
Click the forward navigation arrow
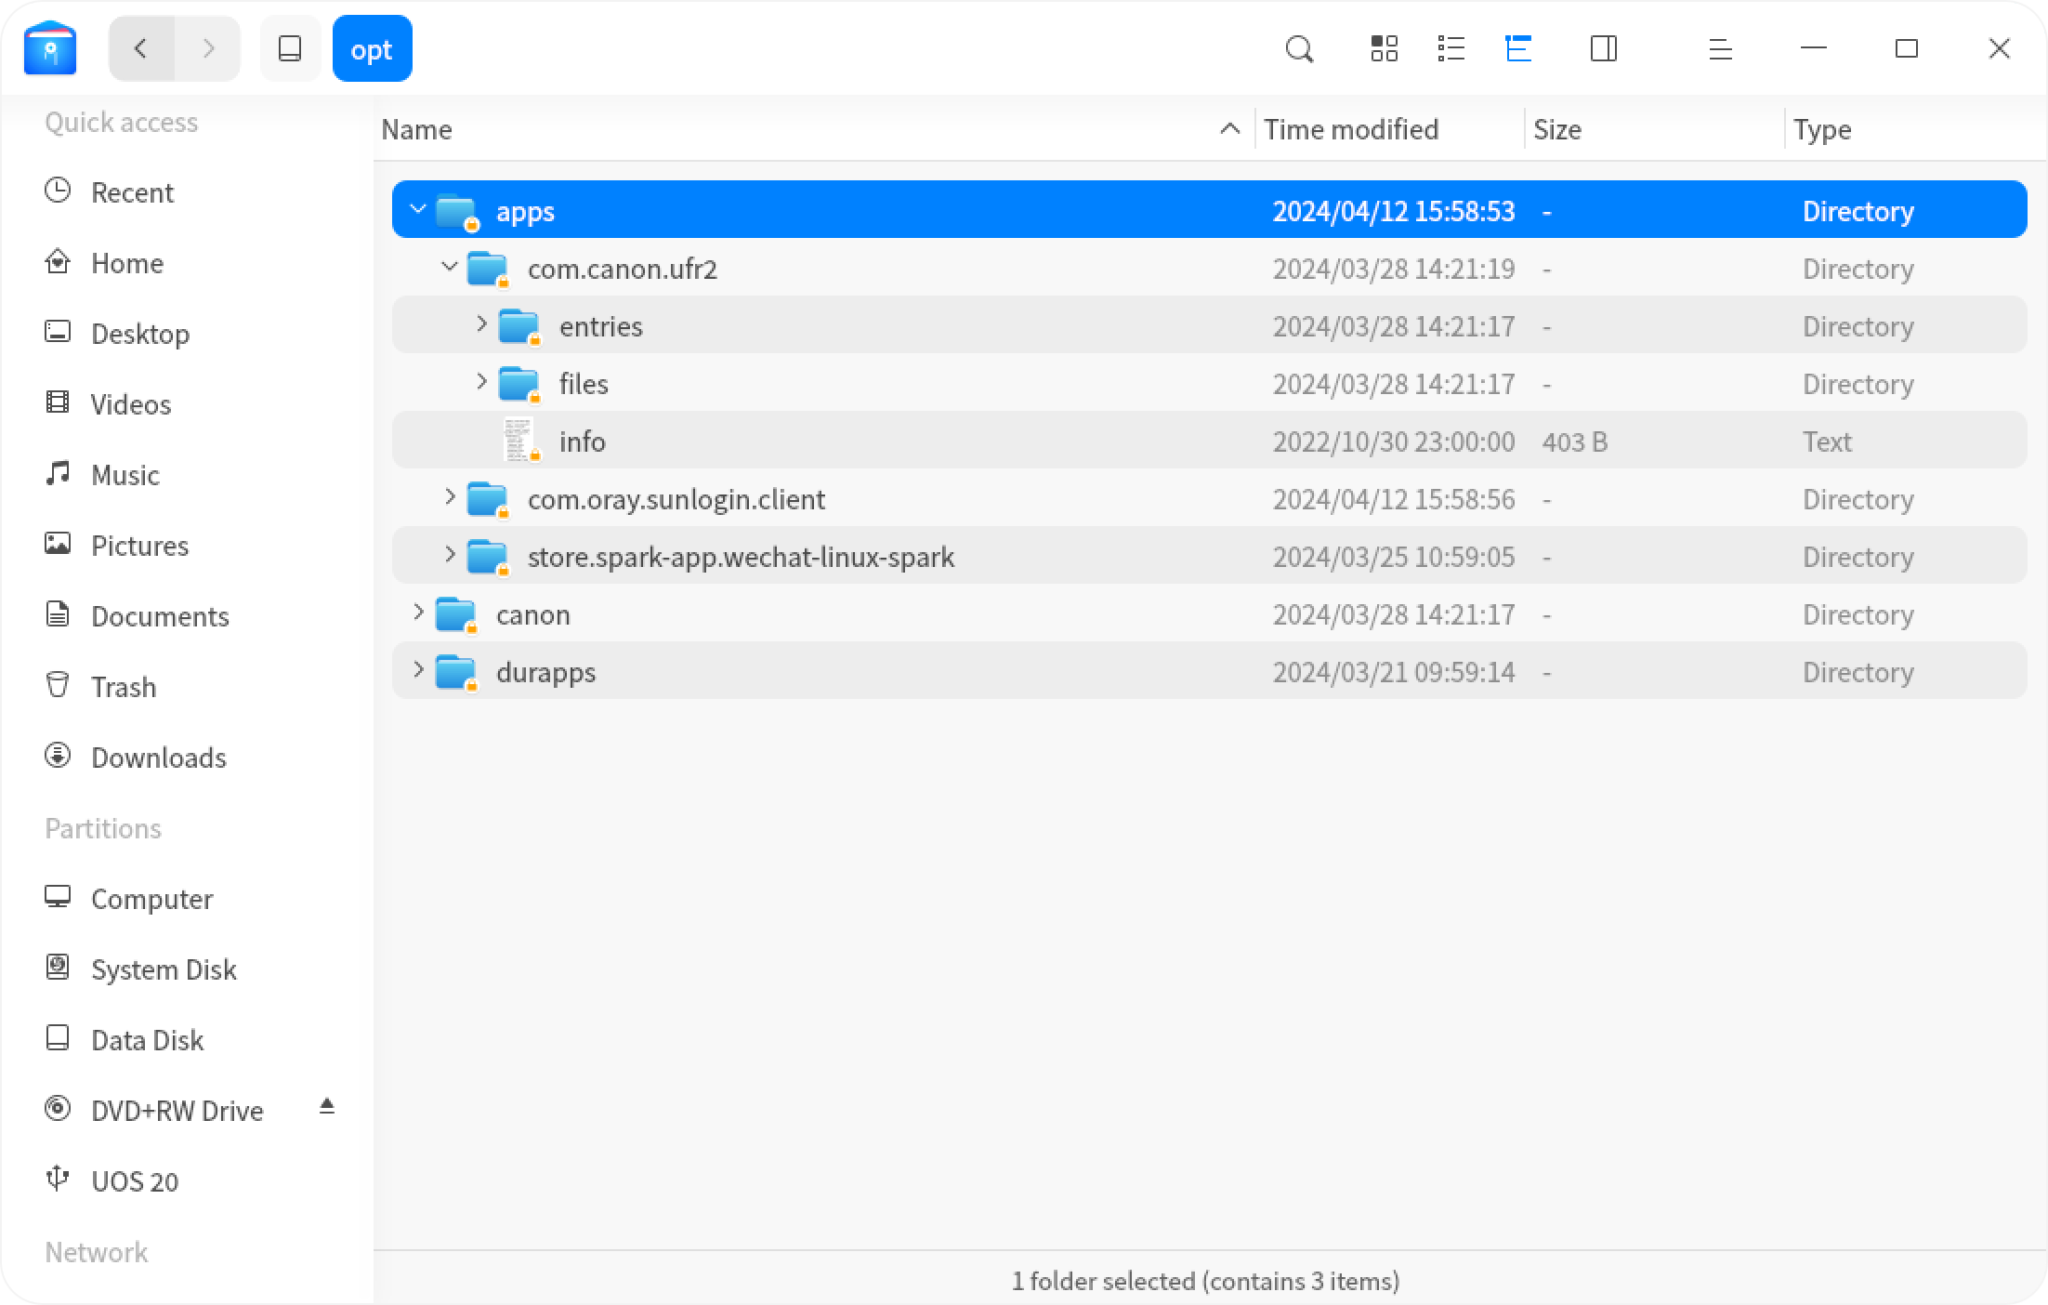tap(208, 48)
